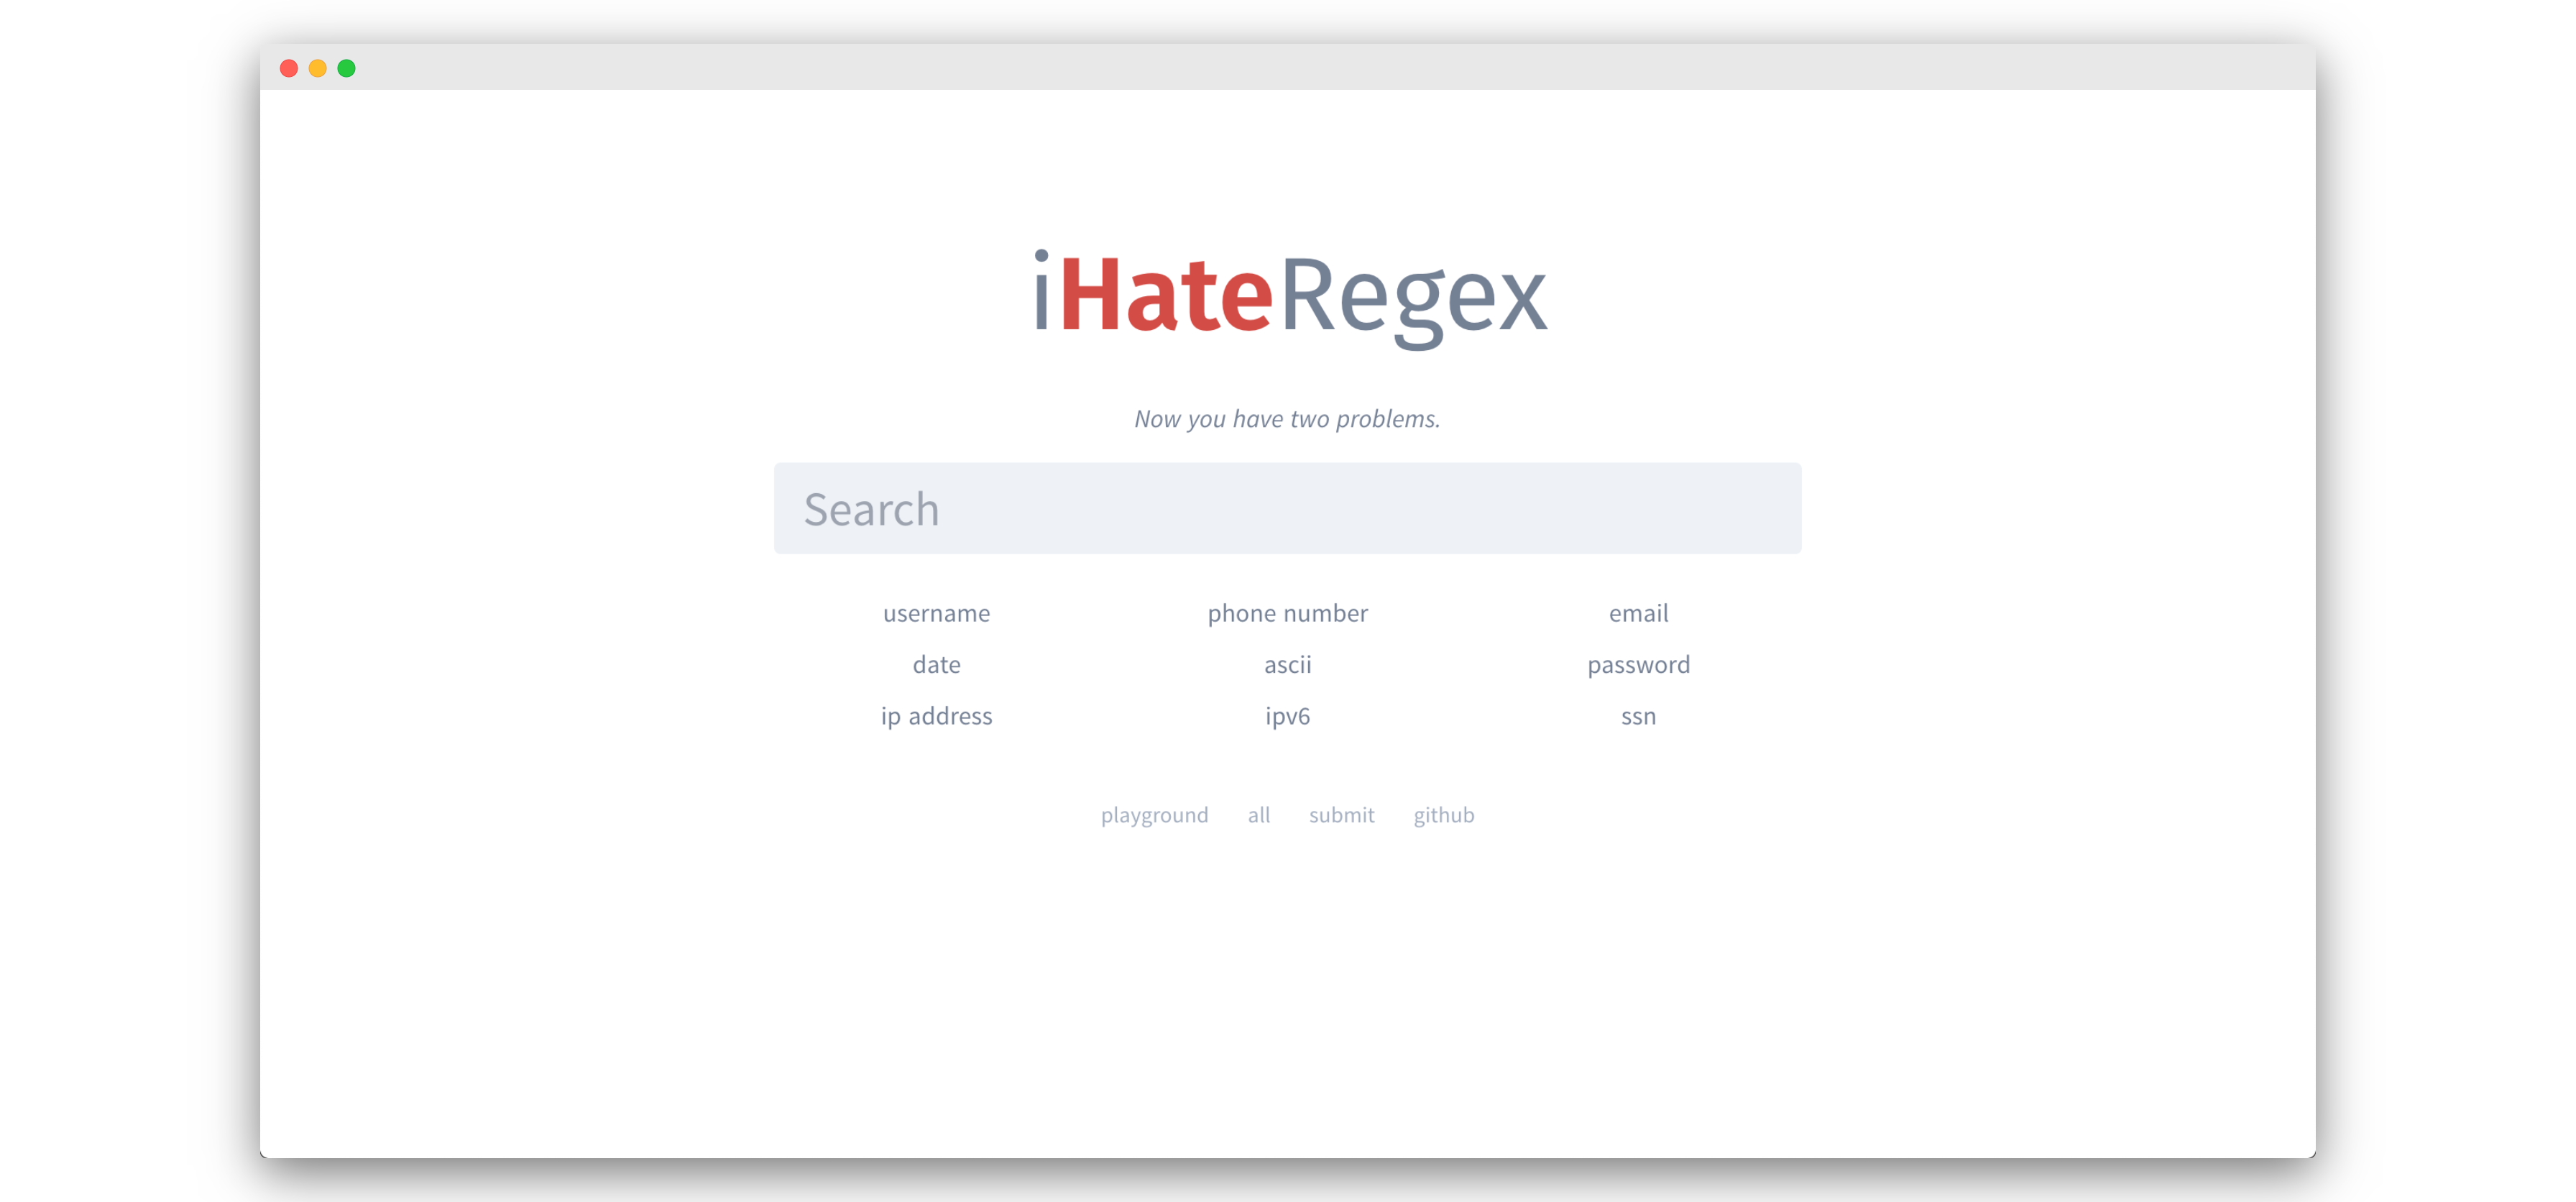Click the green maximize window button

[346, 68]
